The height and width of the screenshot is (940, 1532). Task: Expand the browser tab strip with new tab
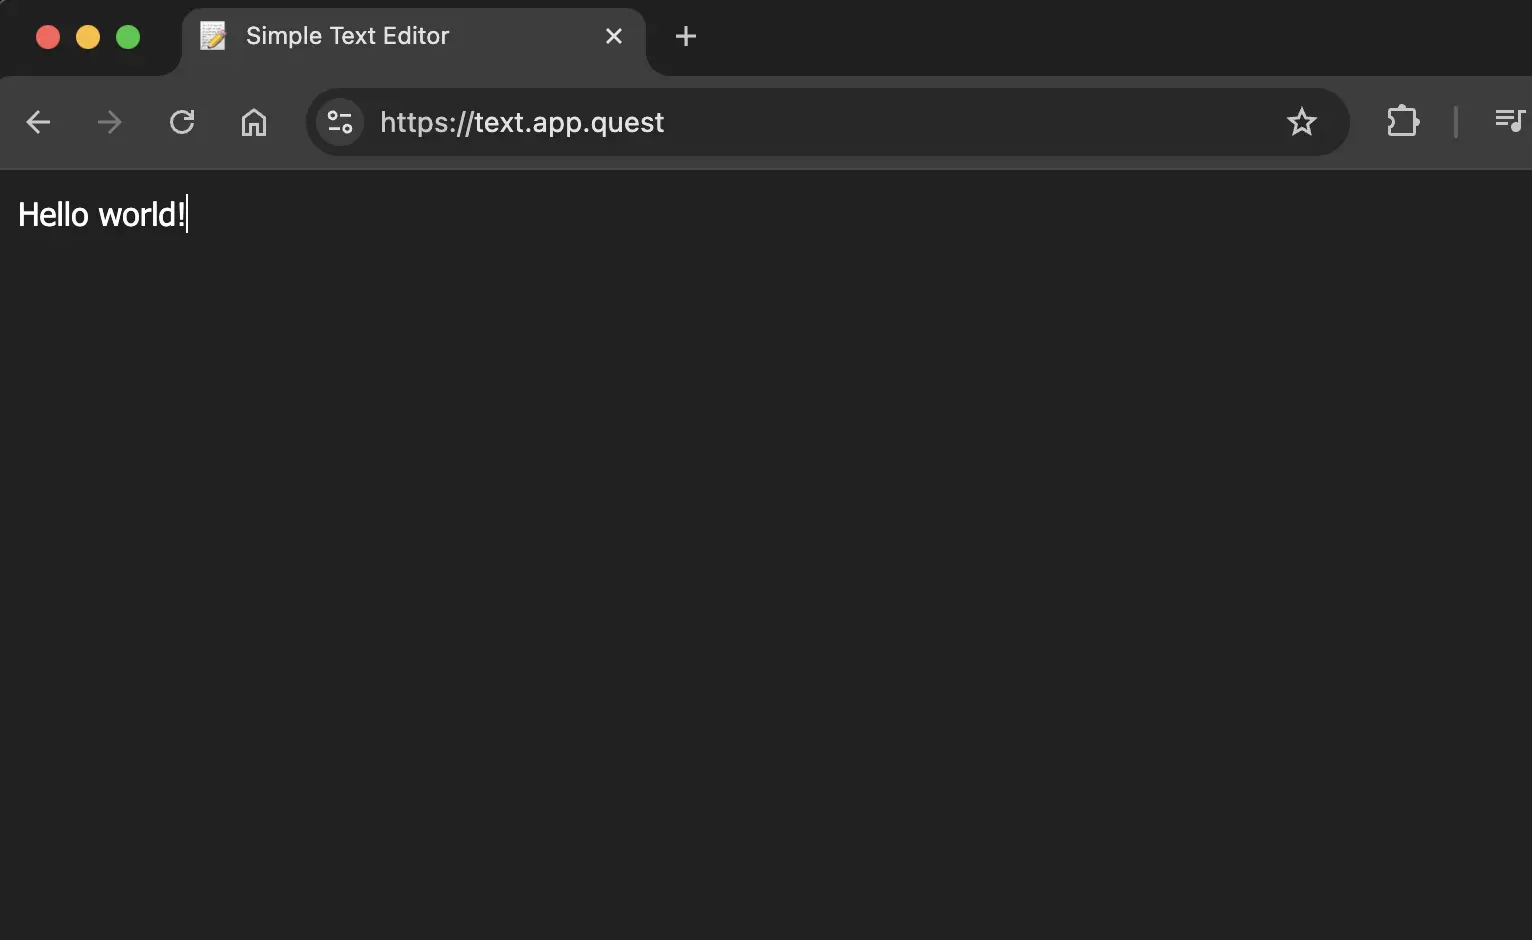[x=686, y=36]
